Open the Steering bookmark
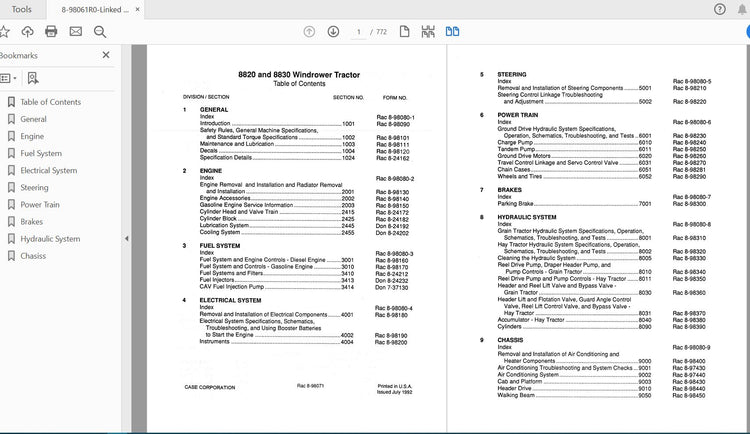The height and width of the screenshot is (434, 750). (34, 188)
